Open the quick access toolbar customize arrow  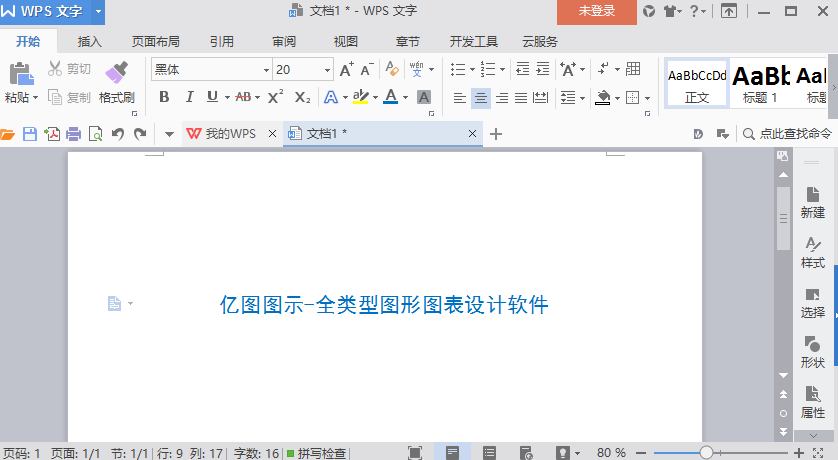[169, 134]
